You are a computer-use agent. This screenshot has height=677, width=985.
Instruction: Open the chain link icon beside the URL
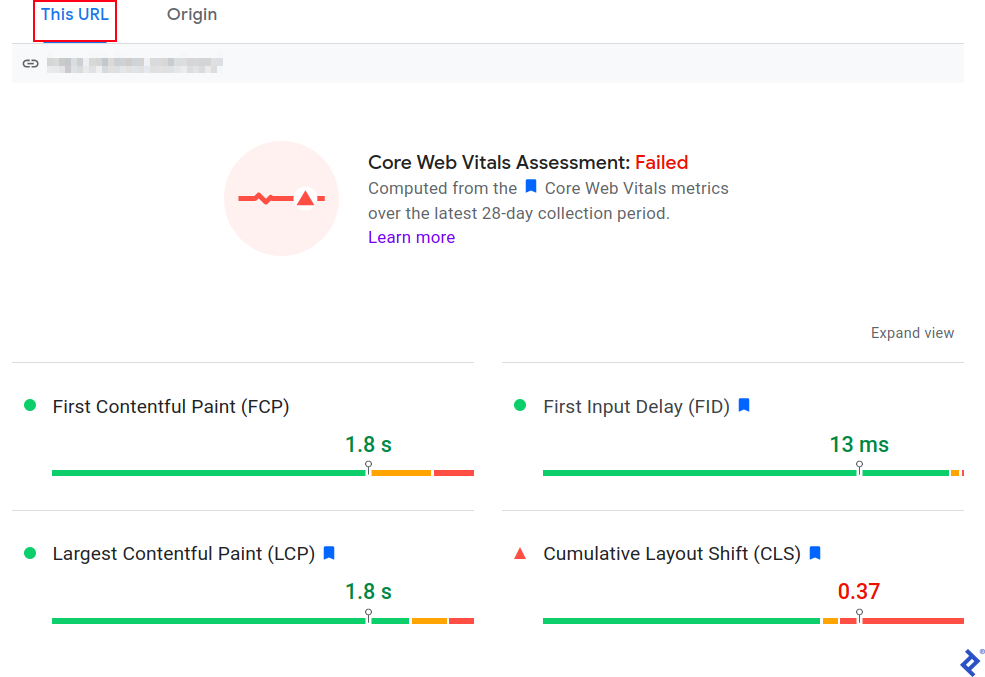click(30, 63)
